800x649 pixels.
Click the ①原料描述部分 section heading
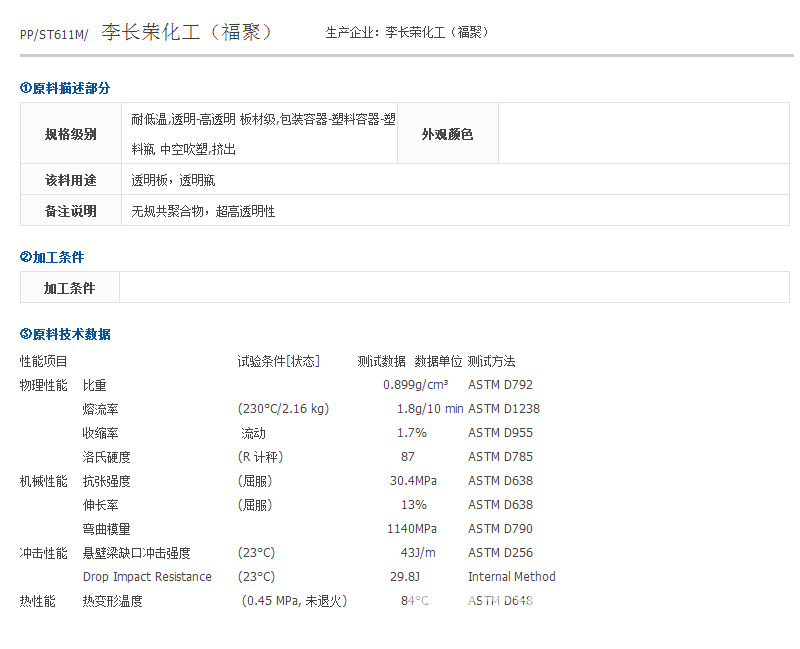pyautogui.click(x=65, y=88)
